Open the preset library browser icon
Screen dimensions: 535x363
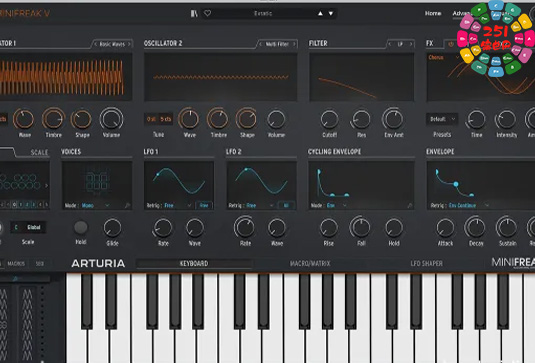(x=194, y=13)
